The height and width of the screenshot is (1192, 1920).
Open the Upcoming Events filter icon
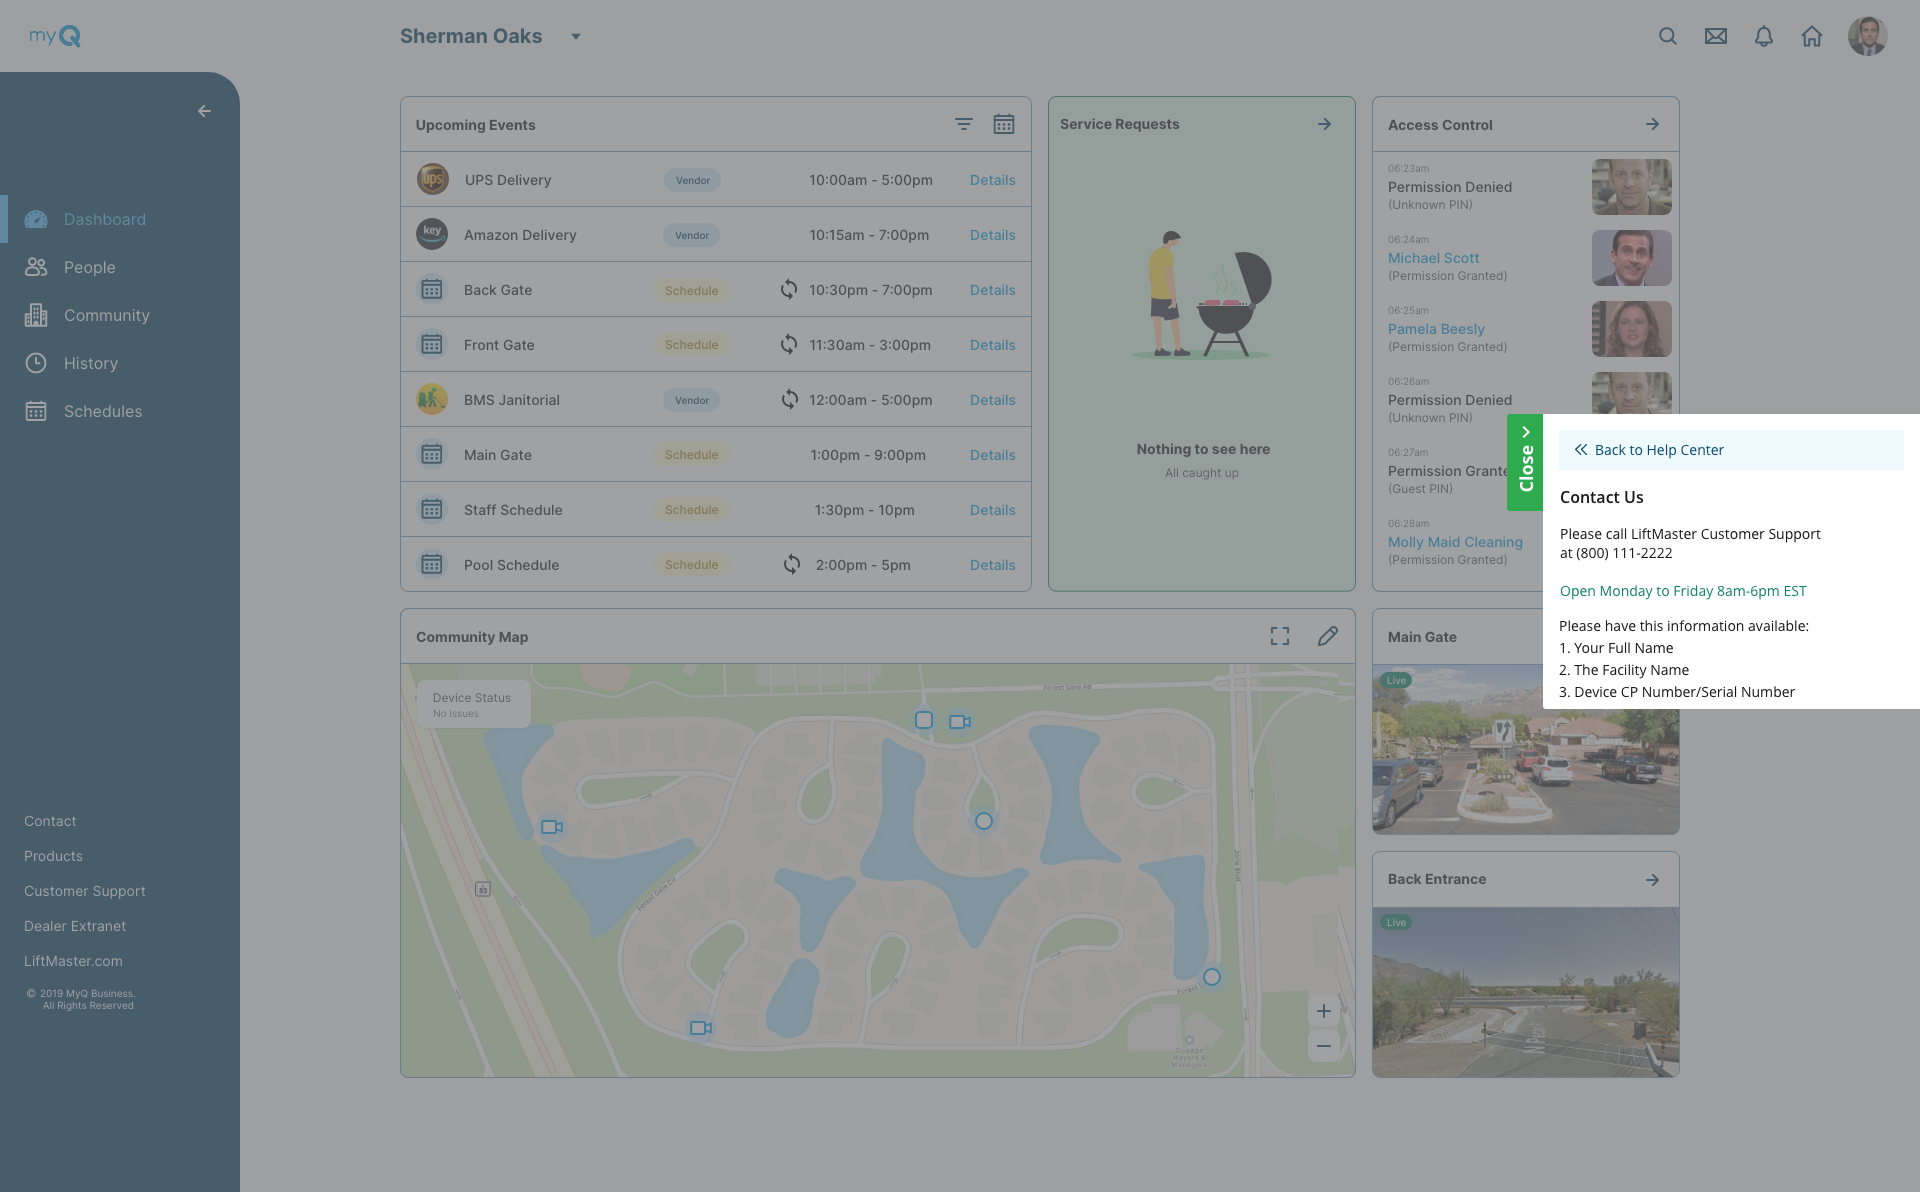coord(963,124)
